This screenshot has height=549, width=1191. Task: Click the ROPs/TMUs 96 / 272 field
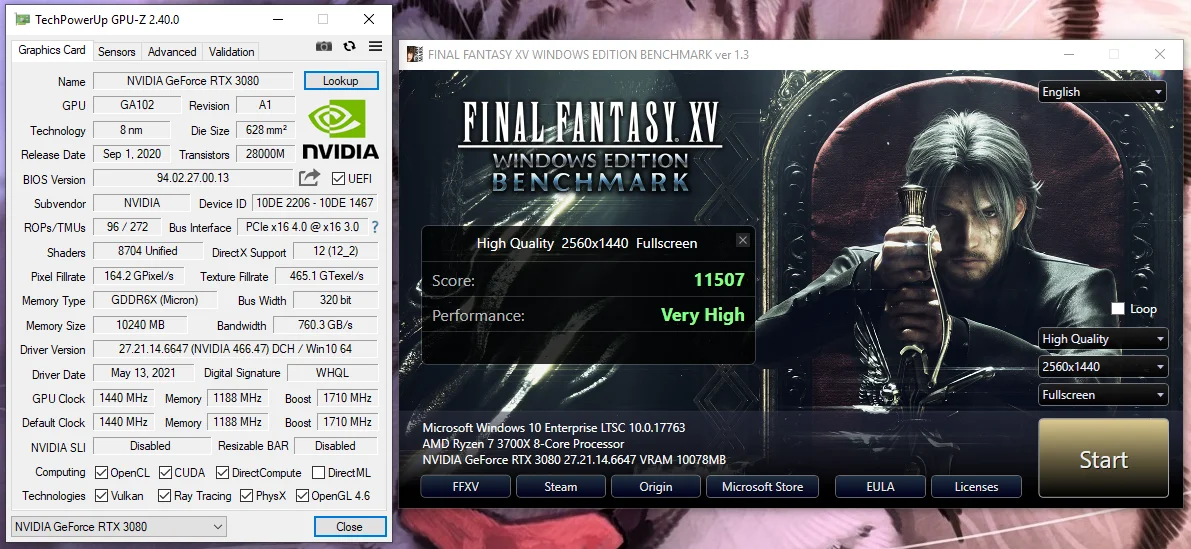click(127, 226)
